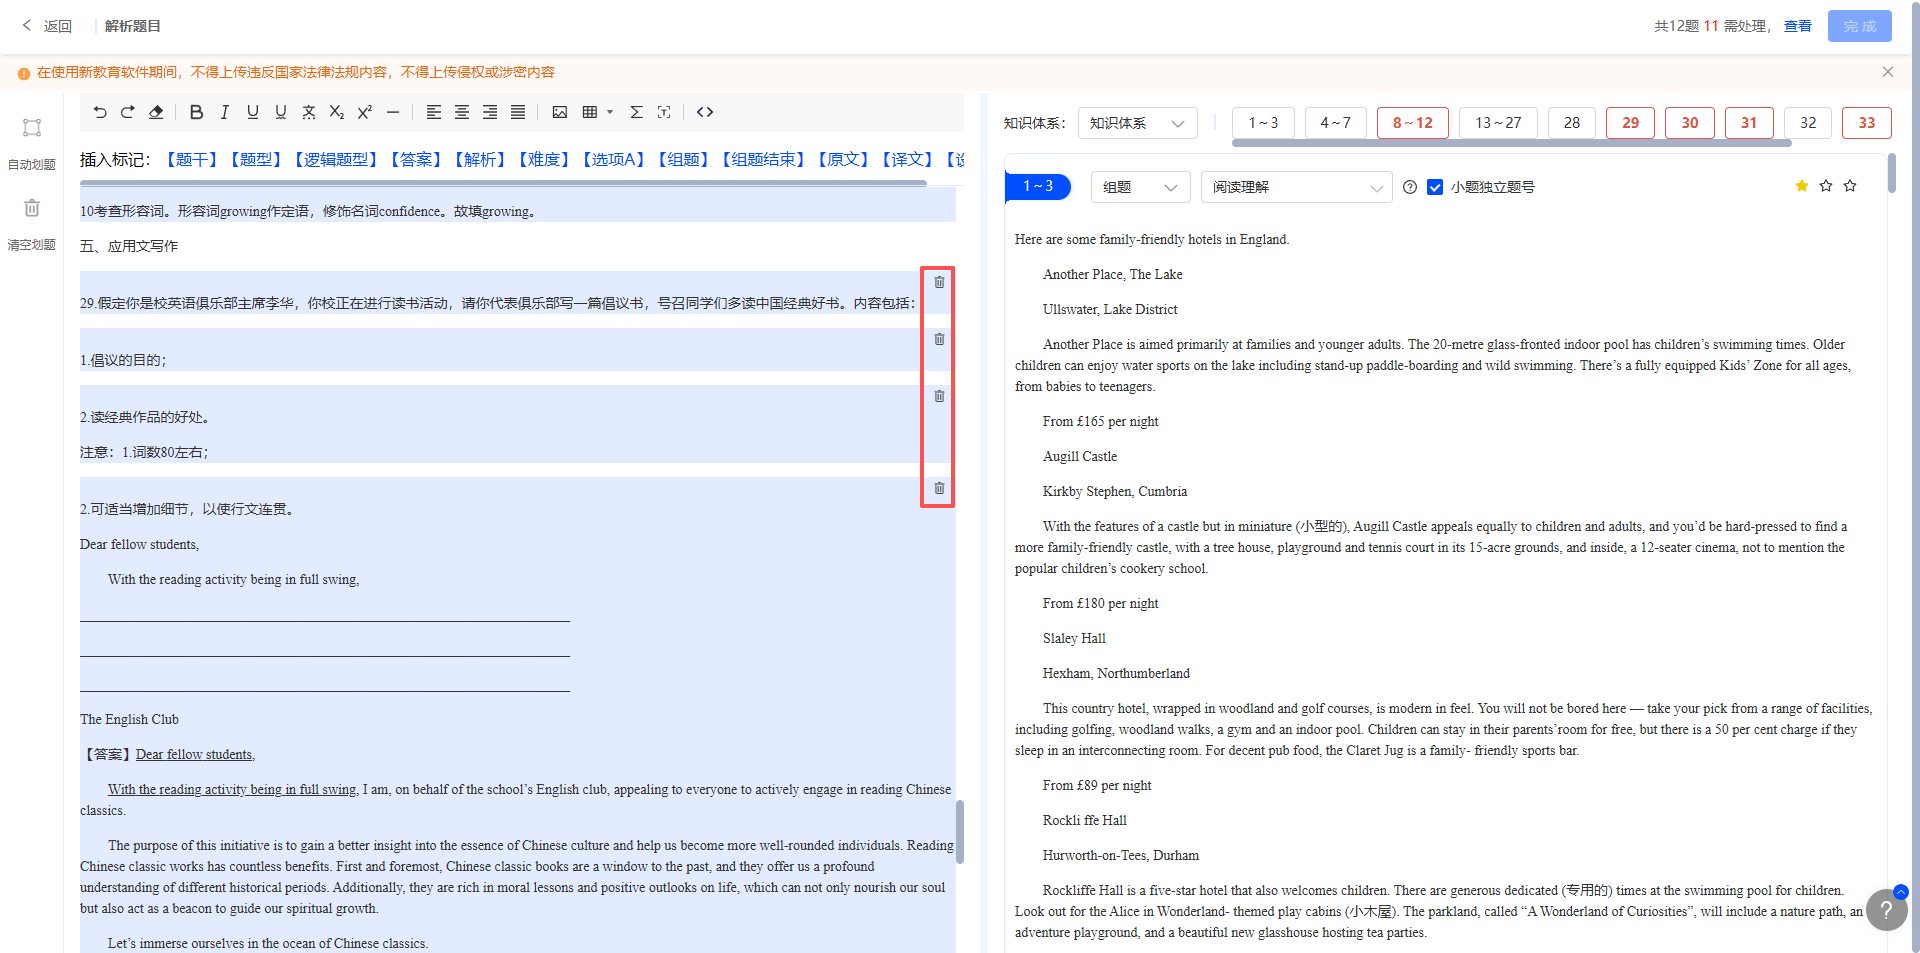The width and height of the screenshot is (1920, 953).
Task: Toggle italic formatting
Action: 225,112
